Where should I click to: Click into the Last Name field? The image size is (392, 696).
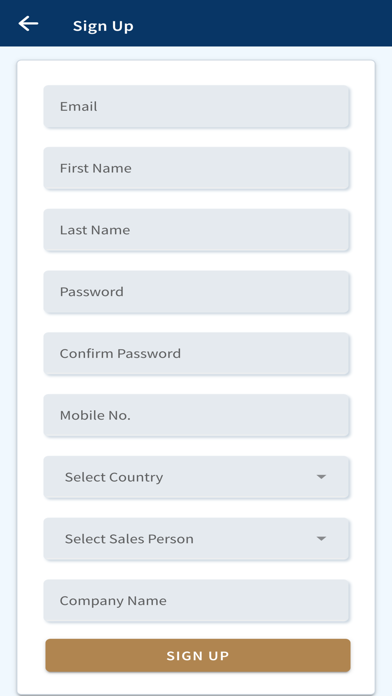pos(196,230)
